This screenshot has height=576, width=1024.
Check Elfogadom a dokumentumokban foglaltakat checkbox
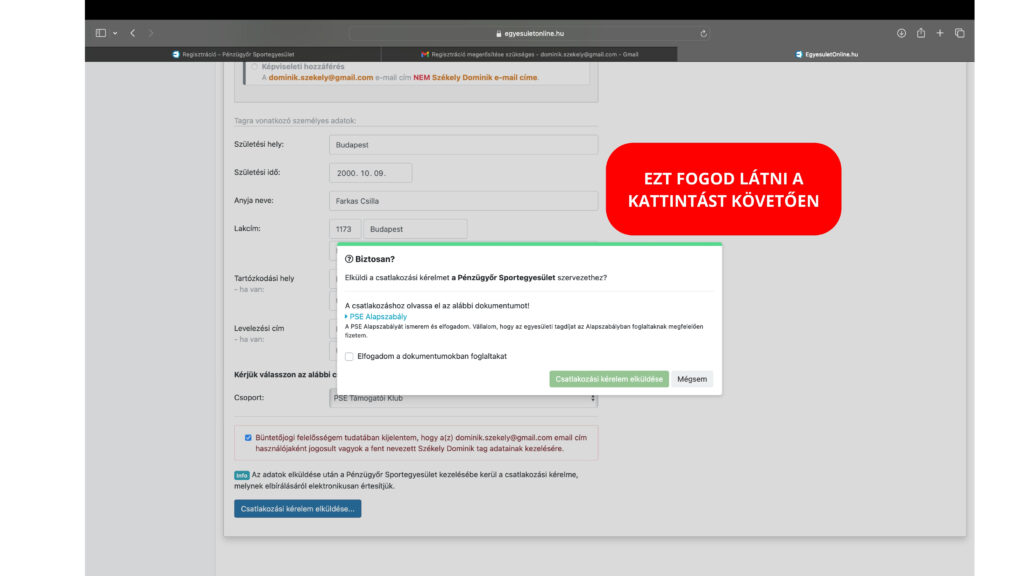coord(349,357)
